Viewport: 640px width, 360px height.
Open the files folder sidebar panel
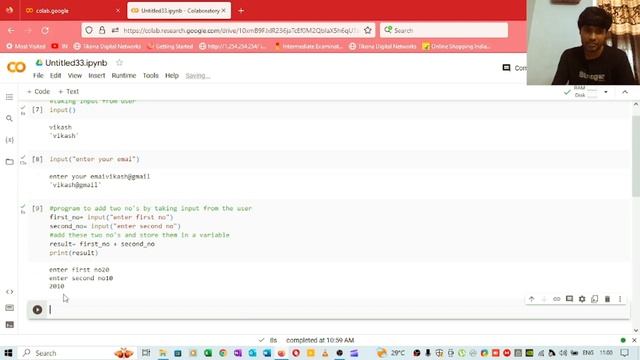tap(9, 162)
